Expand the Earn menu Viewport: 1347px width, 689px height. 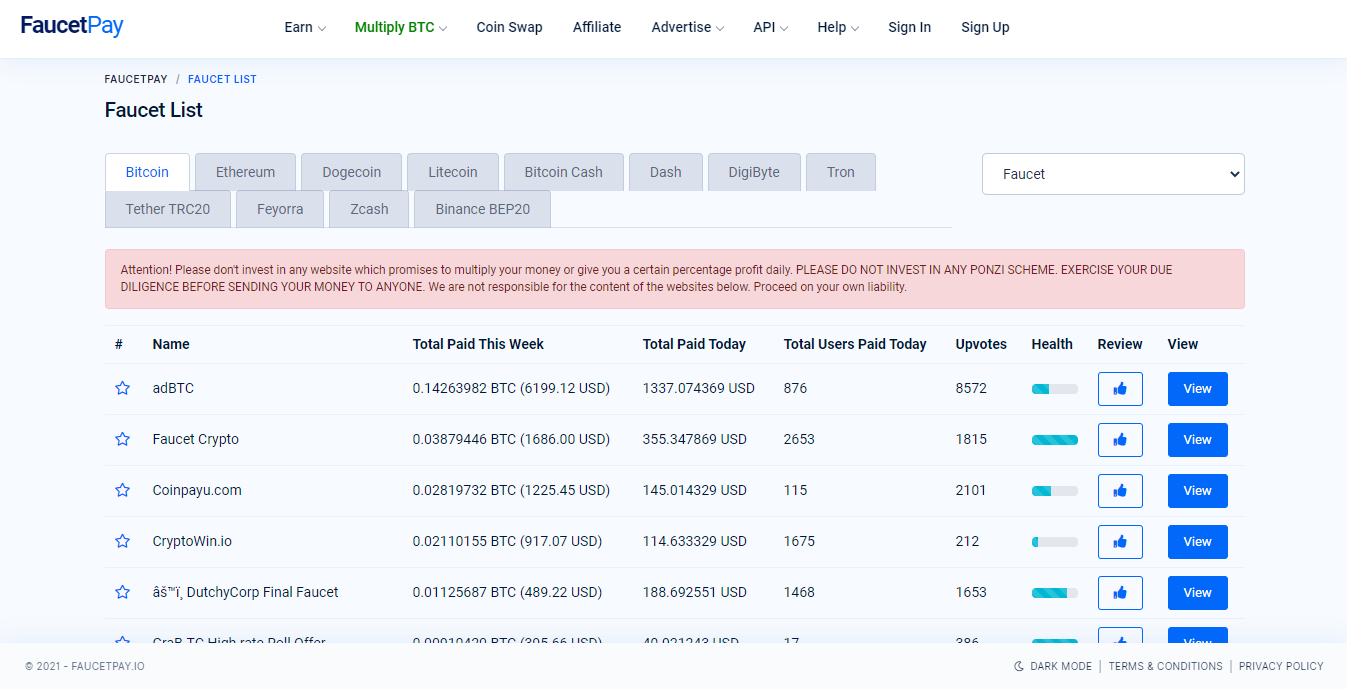coord(305,28)
